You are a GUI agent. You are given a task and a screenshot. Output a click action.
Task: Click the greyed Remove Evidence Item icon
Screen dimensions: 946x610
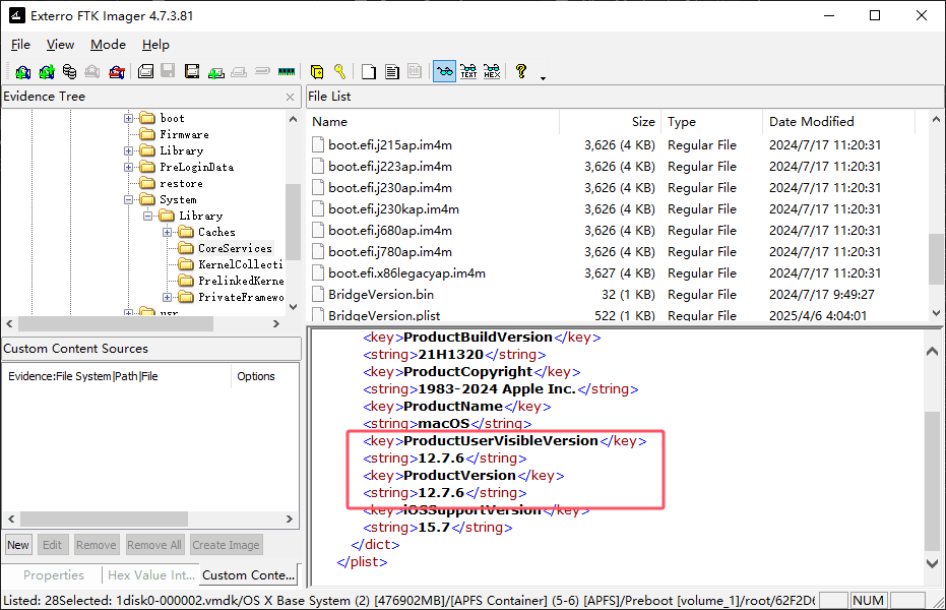point(92,72)
